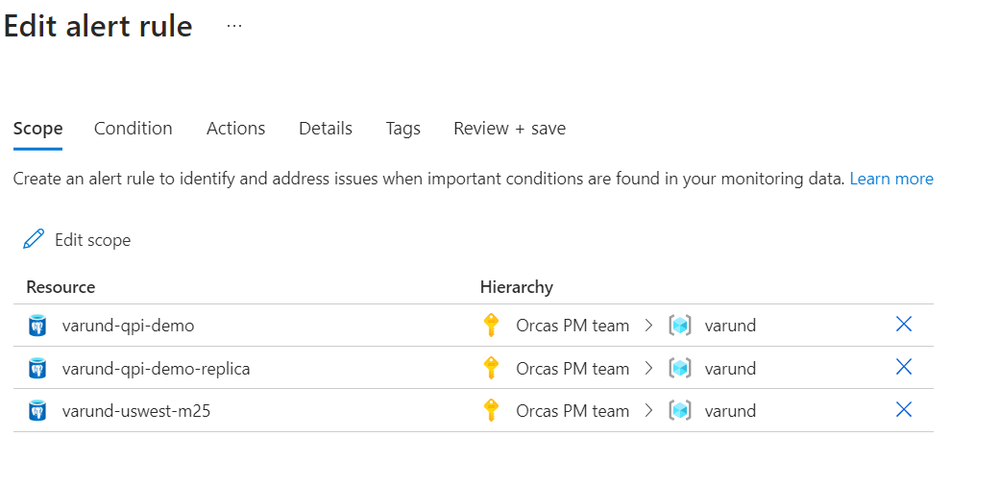Remove varund-qpi-demo from the scope

[903, 324]
